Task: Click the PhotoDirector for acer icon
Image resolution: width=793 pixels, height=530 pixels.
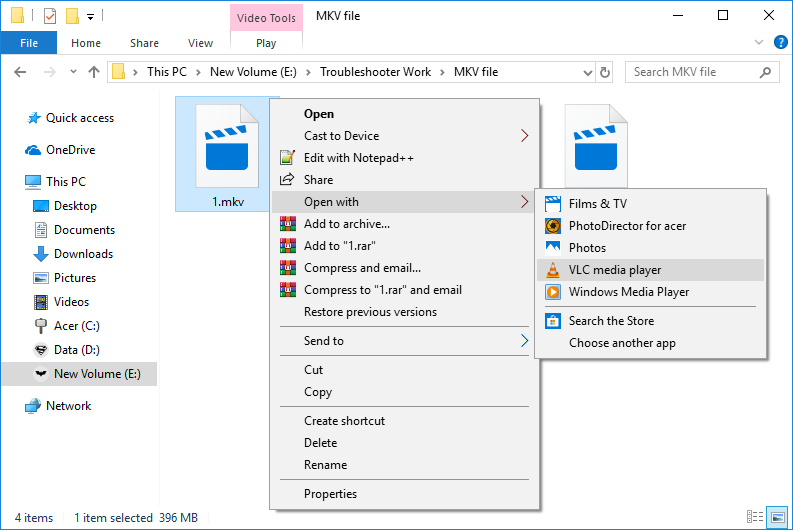Action: (x=553, y=226)
